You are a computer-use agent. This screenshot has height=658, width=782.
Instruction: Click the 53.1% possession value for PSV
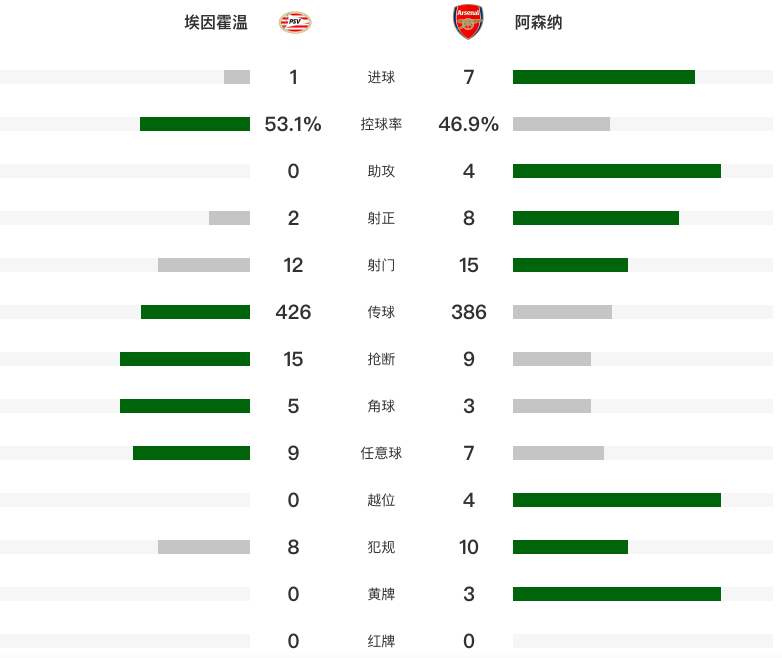point(293,124)
